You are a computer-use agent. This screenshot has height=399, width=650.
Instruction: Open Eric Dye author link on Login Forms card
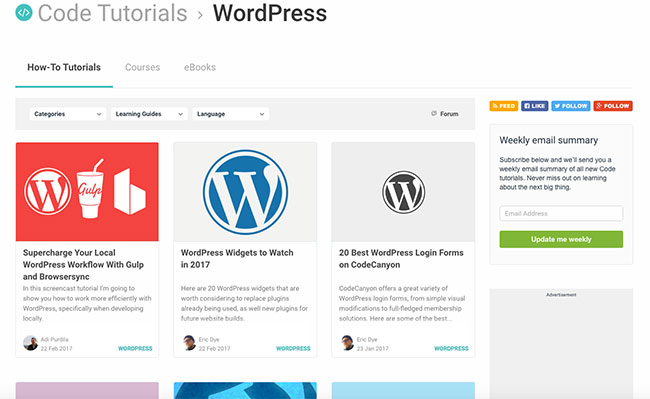(367, 339)
